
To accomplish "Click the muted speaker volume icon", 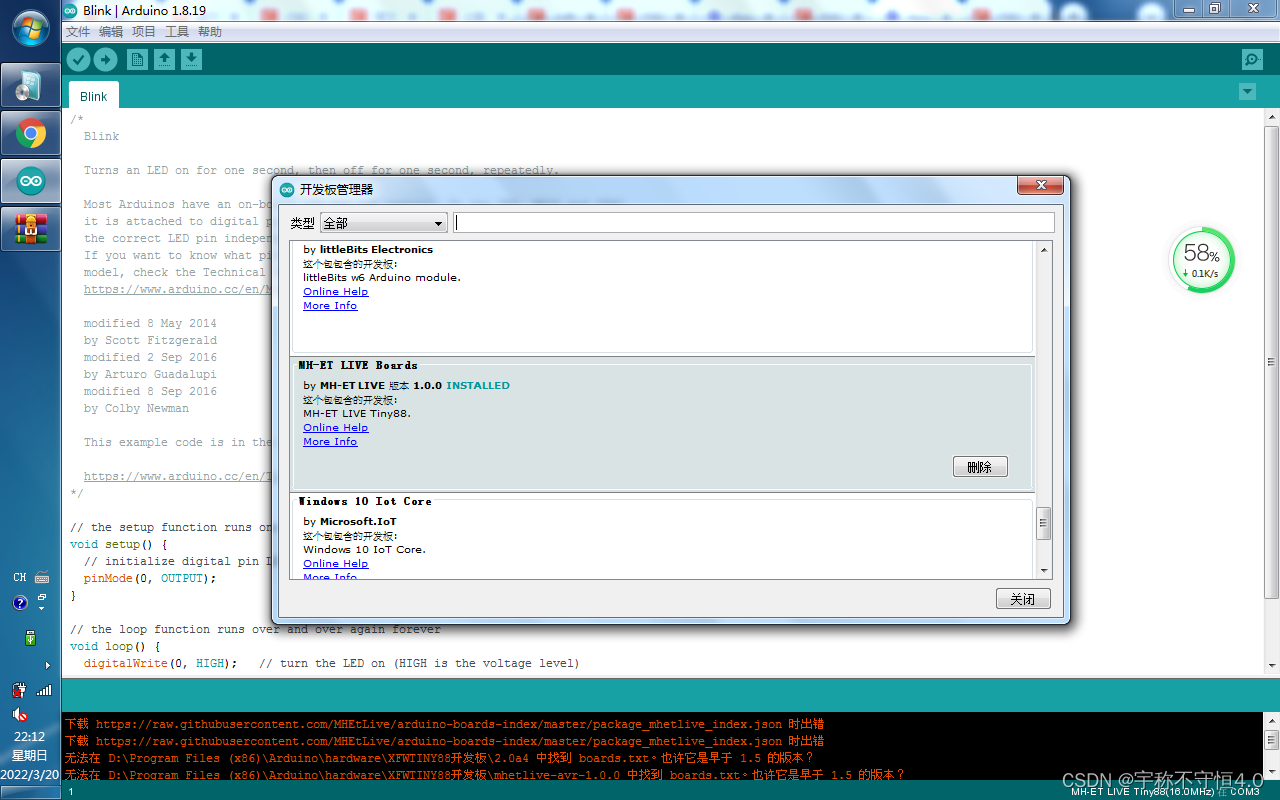I will pos(20,715).
